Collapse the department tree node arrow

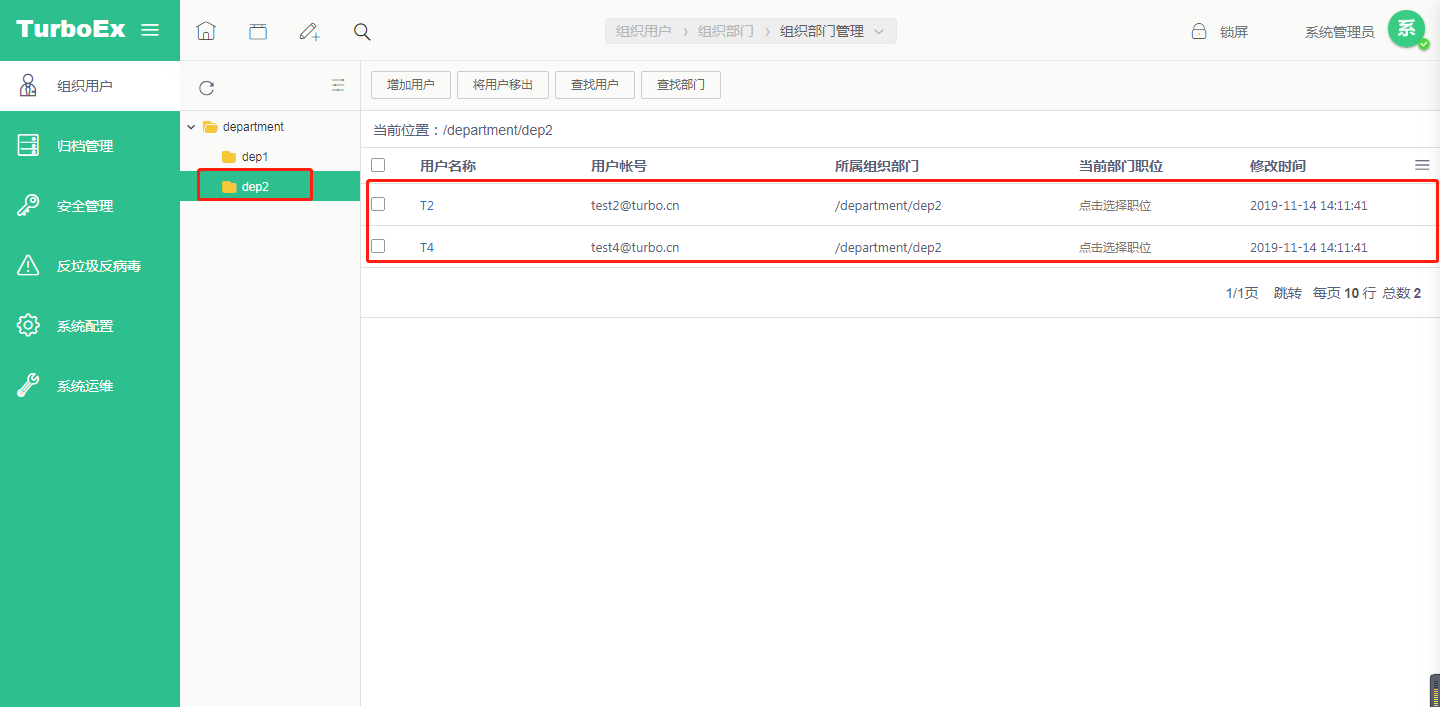[x=191, y=127]
